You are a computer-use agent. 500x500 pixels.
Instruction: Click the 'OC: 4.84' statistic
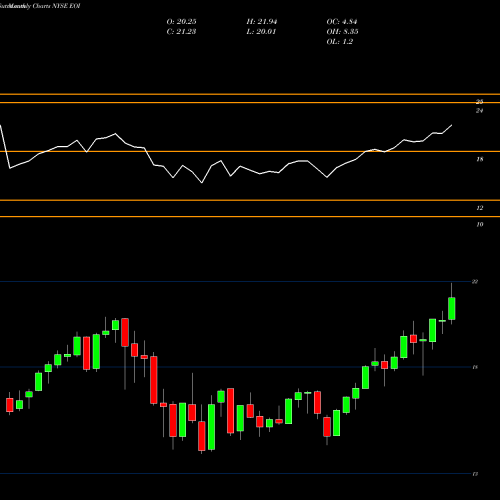click(342, 22)
